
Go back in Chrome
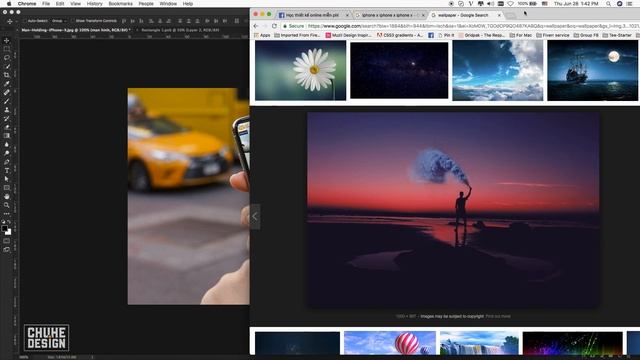pos(256,26)
